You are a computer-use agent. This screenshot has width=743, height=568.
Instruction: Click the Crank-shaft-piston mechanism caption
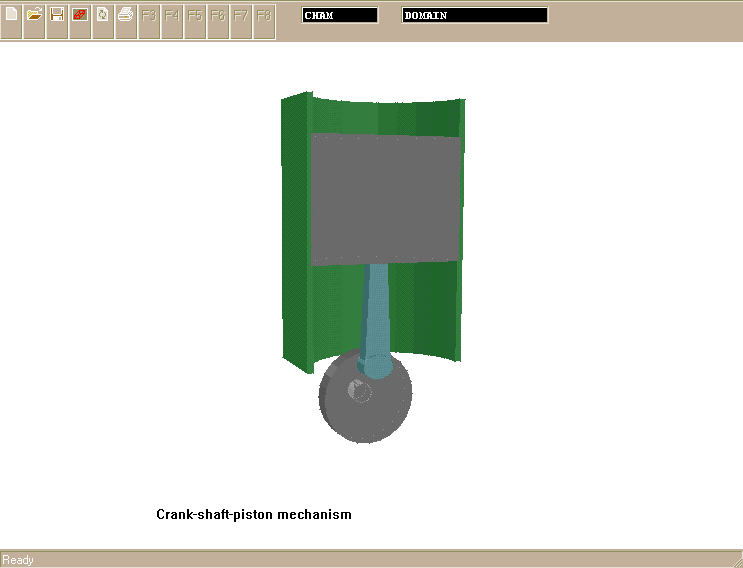click(254, 515)
